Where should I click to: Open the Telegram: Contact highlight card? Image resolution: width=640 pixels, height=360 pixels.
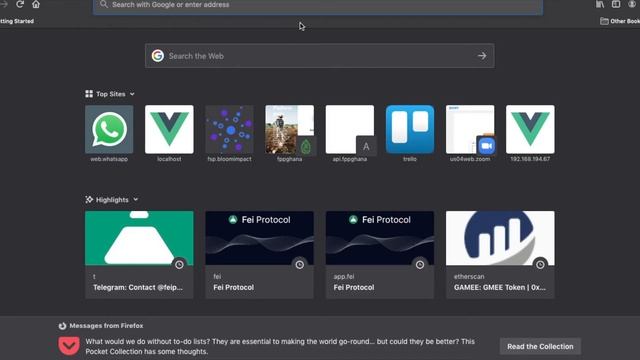click(139, 255)
